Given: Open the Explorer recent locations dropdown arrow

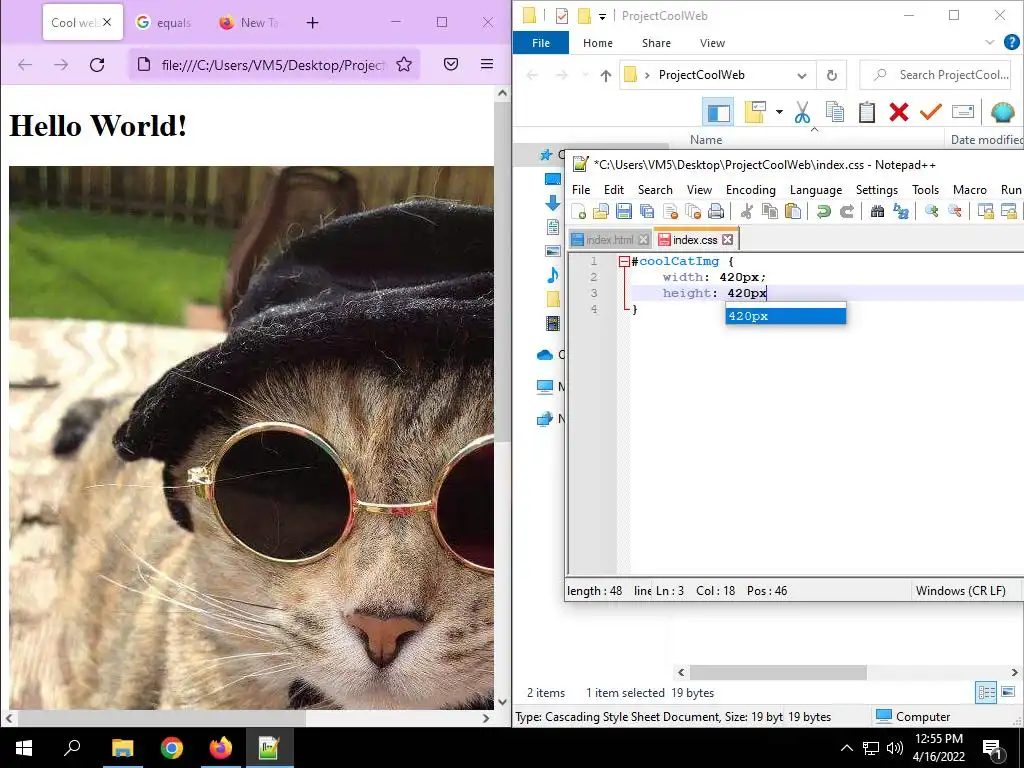Looking at the screenshot, I should (585, 75).
